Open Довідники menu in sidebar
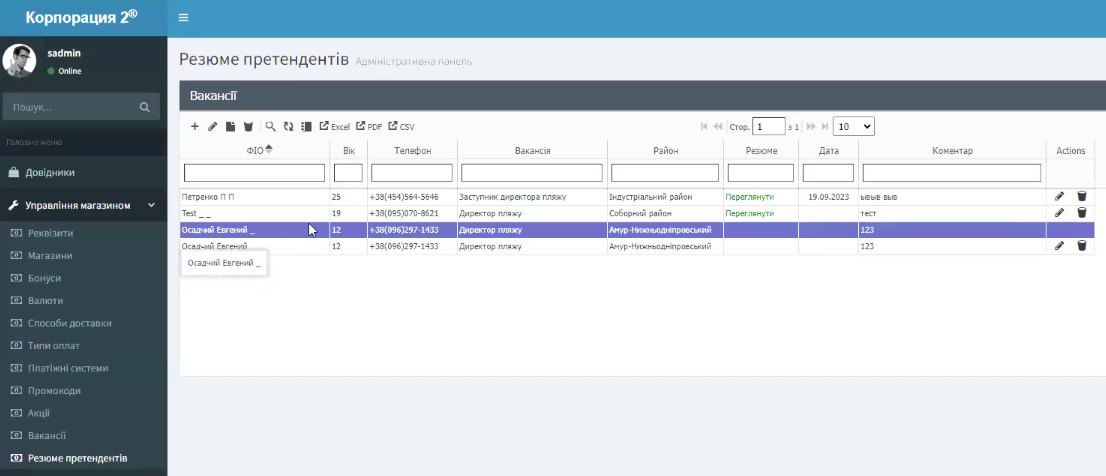The height and width of the screenshot is (476, 1106). [x=83, y=172]
